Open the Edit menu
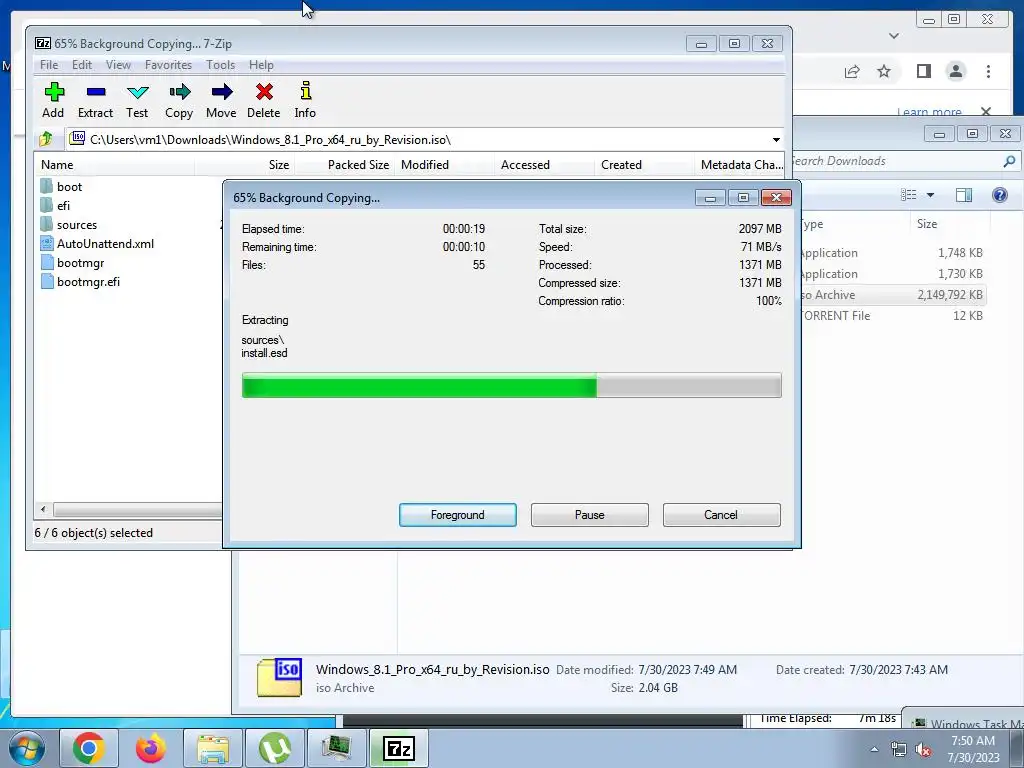Image resolution: width=1024 pixels, height=768 pixels. coord(82,65)
